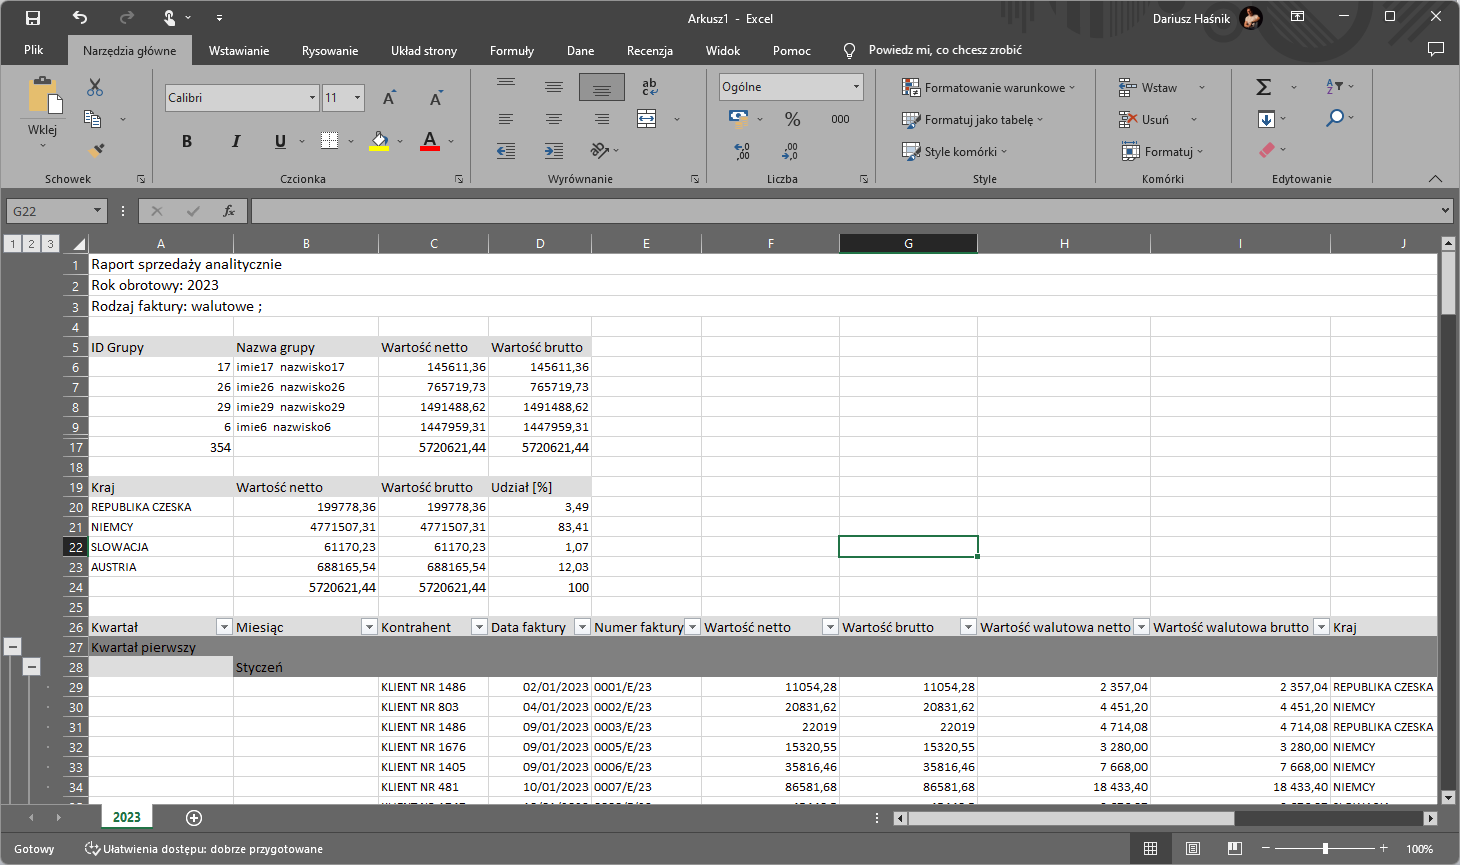Click the Wrap Text icon
The image size is (1460, 865).
[649, 87]
